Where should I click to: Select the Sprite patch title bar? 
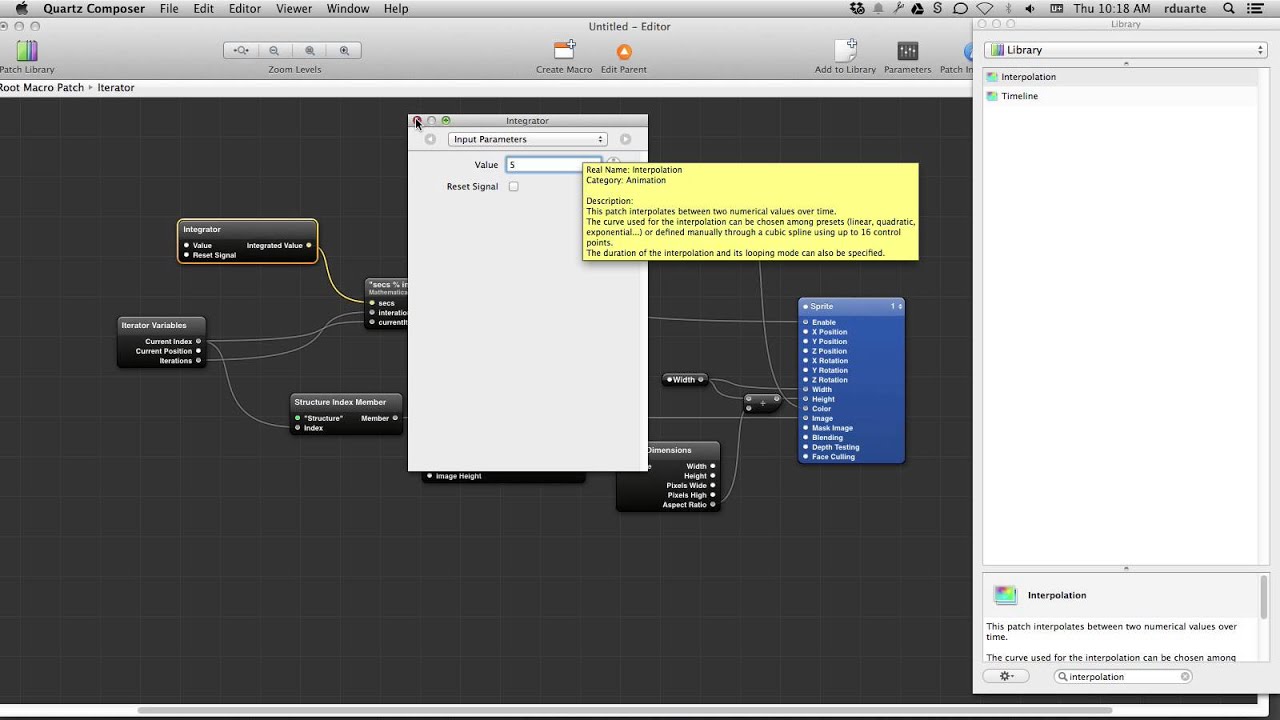[x=851, y=306]
